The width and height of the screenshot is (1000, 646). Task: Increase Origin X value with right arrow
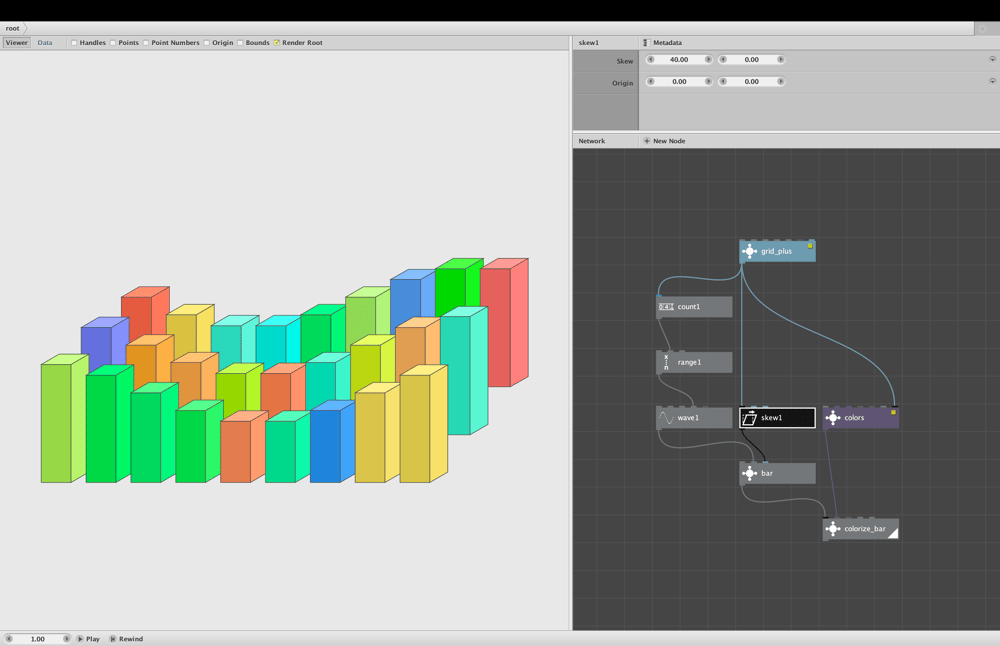point(708,81)
